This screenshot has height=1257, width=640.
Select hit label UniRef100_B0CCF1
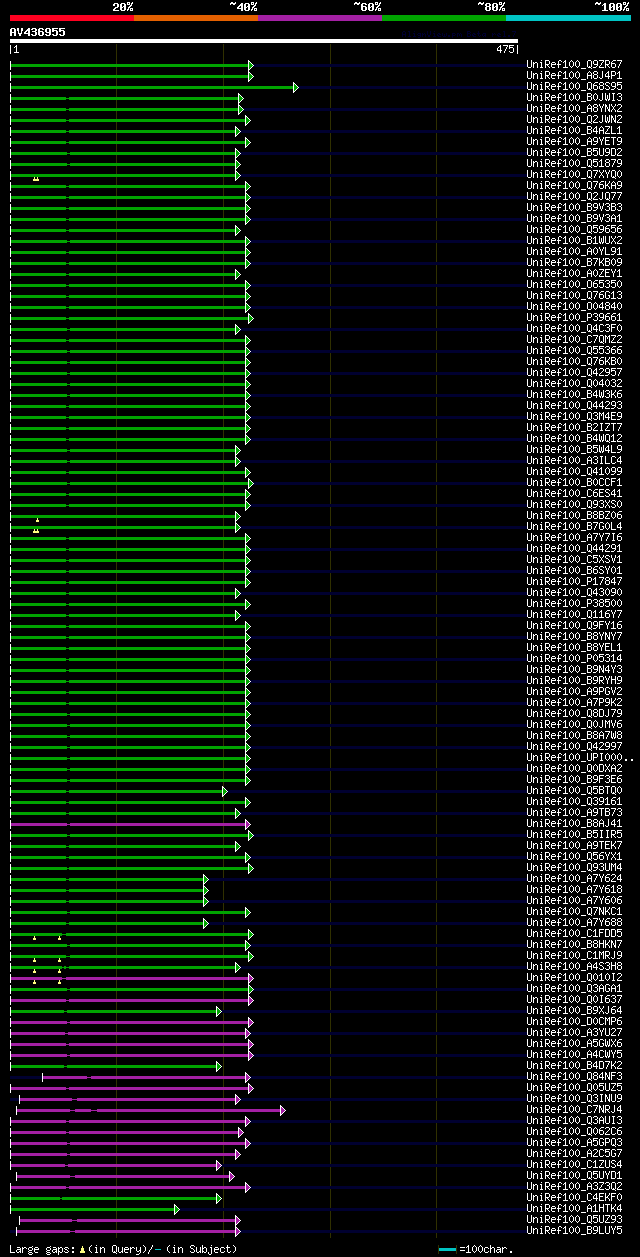coord(574,482)
